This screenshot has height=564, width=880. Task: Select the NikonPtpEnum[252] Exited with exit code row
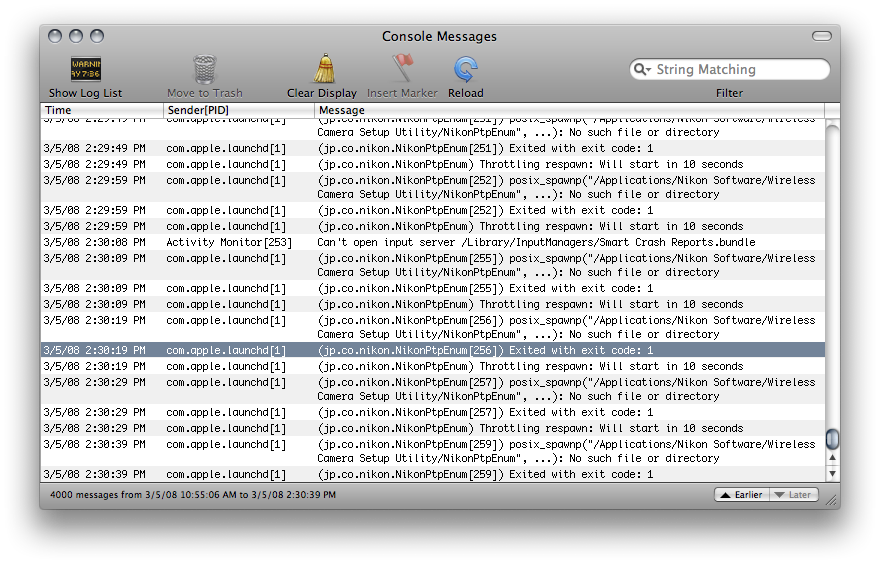click(433, 210)
